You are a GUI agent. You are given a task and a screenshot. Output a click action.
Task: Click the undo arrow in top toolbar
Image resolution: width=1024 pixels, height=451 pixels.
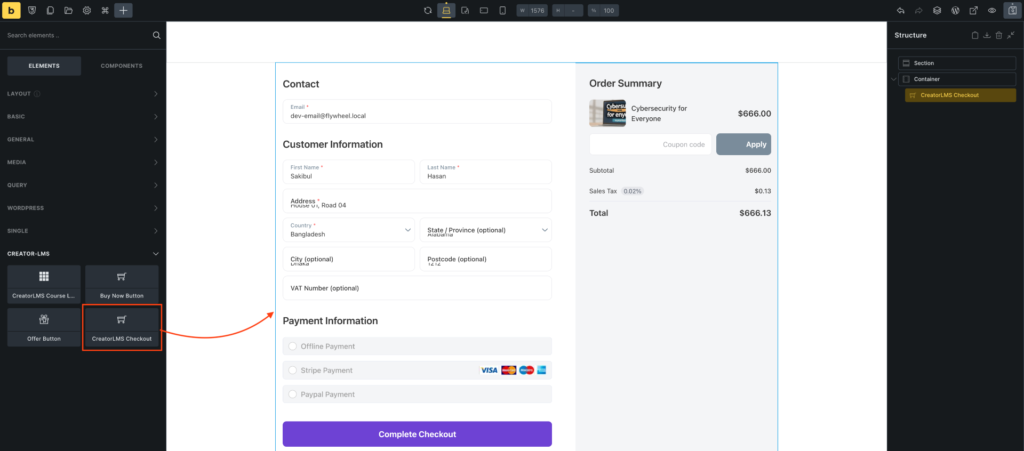901,10
